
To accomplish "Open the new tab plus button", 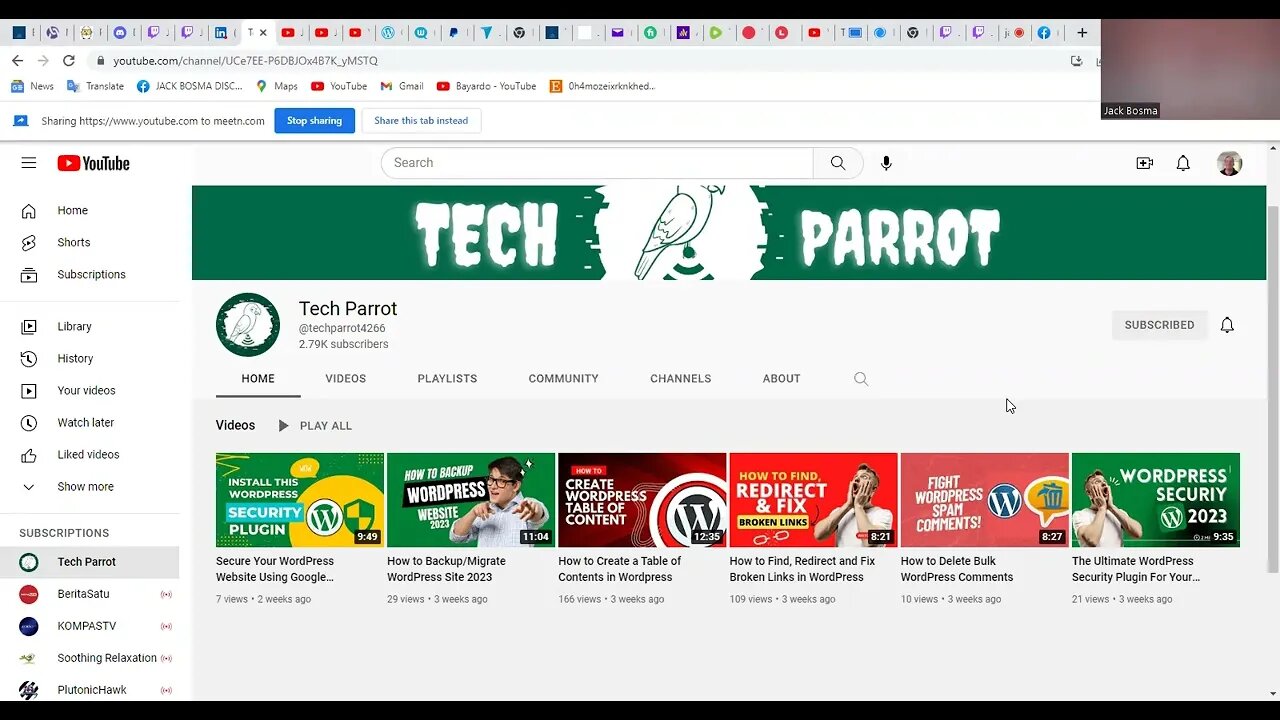I will (1082, 33).
